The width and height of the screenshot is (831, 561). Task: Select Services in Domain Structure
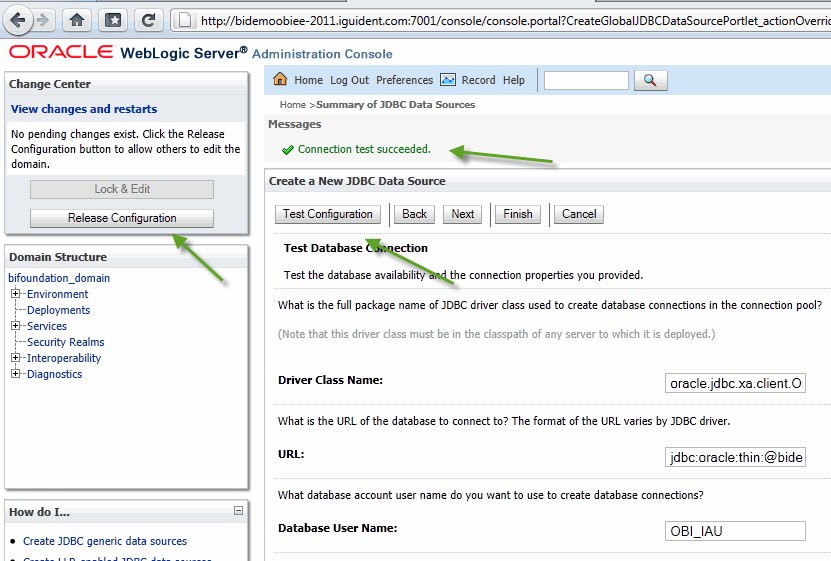pos(47,326)
